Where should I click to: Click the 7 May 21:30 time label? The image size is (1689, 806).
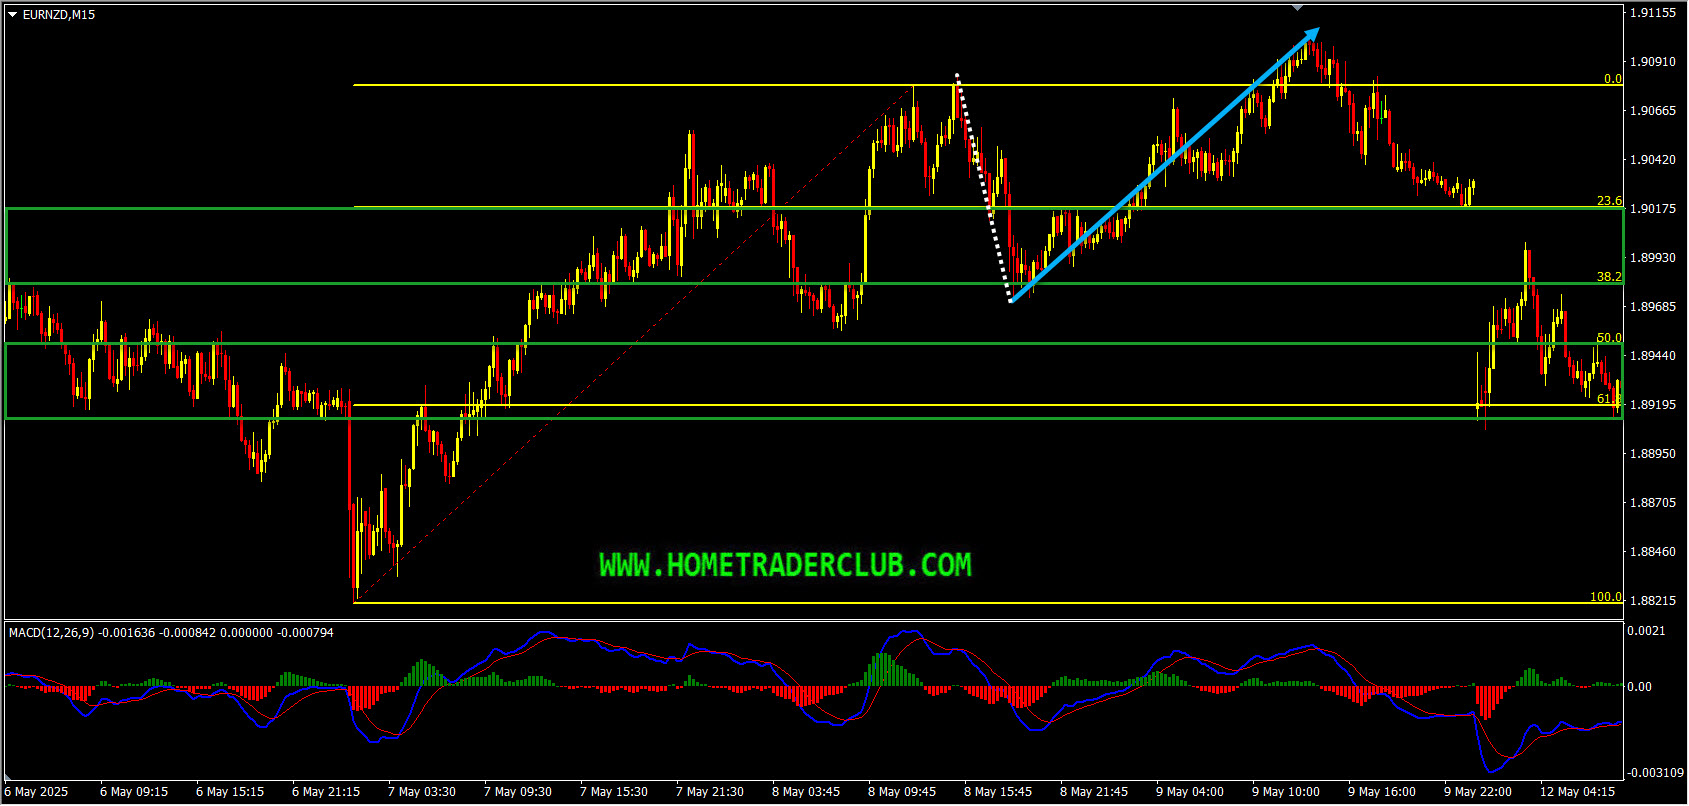710,792
